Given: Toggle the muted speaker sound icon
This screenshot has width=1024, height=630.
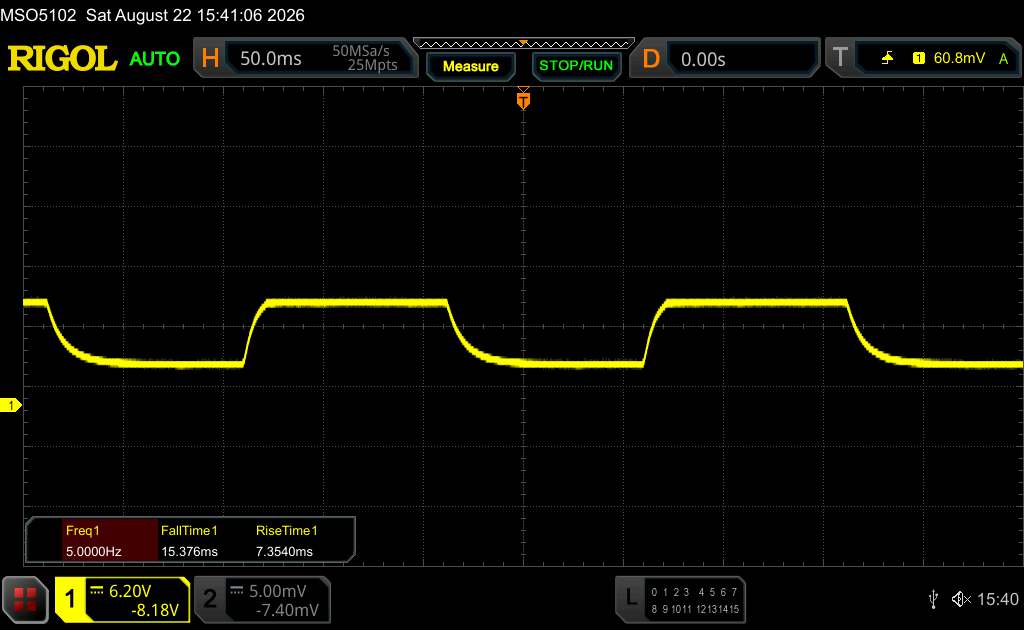Looking at the screenshot, I should (961, 599).
